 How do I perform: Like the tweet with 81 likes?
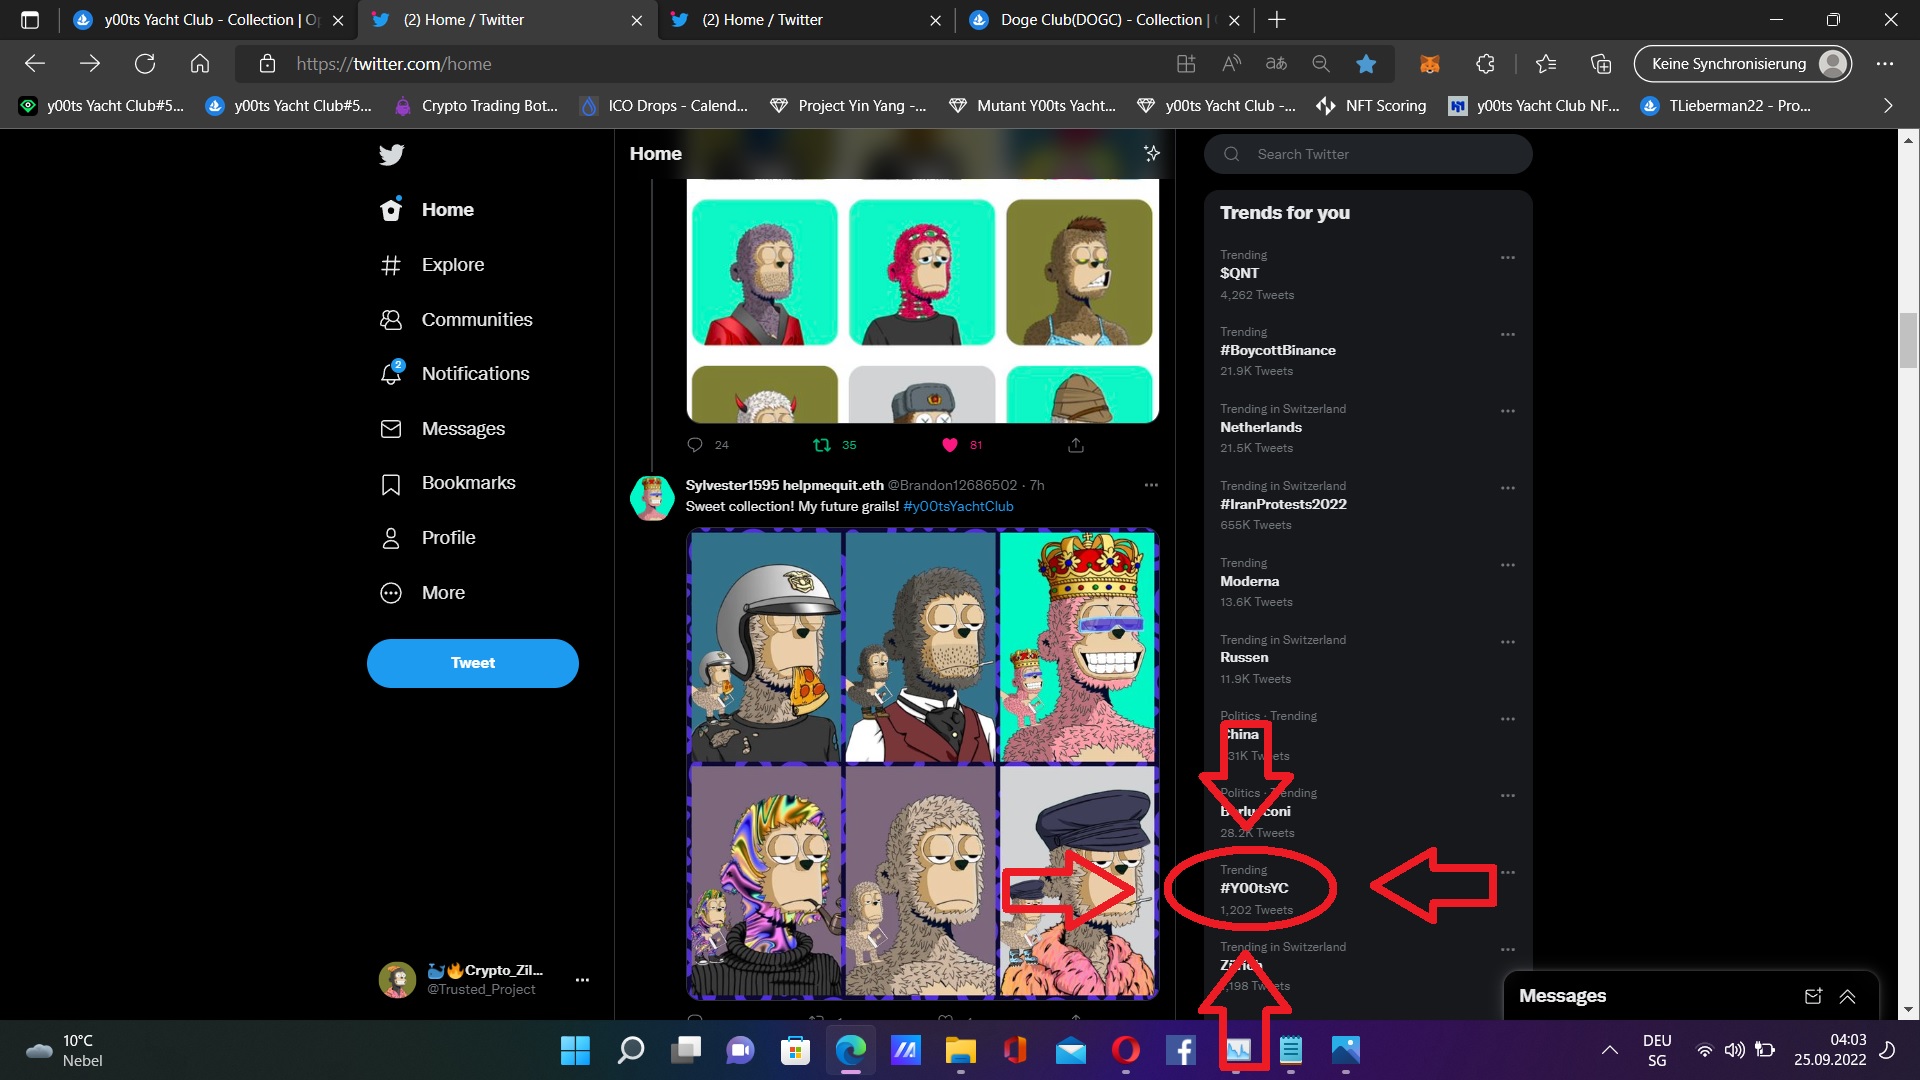950,445
